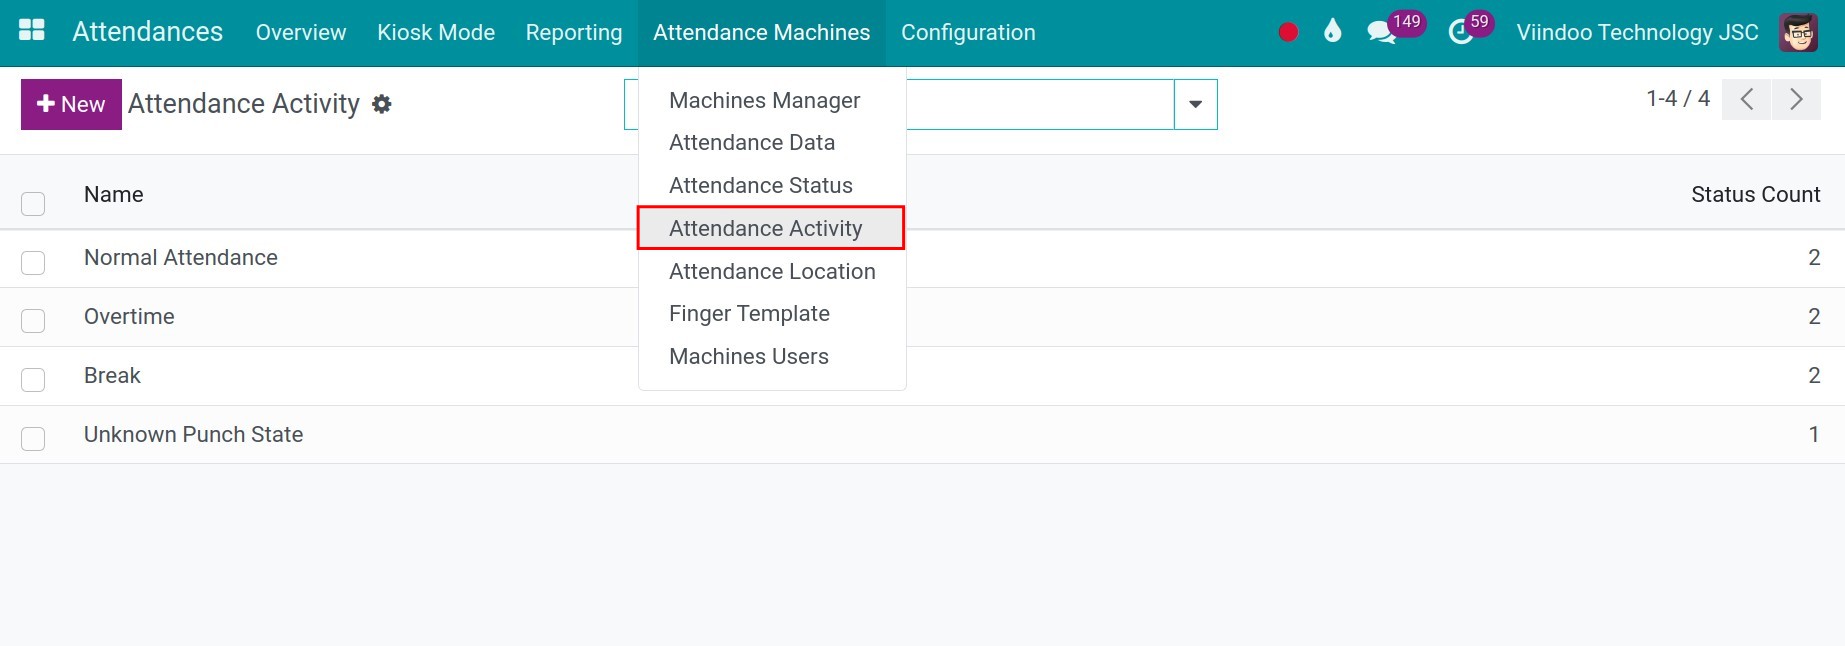This screenshot has width=1845, height=646.
Task: Go to the next page of records
Action: pos(1797,99)
